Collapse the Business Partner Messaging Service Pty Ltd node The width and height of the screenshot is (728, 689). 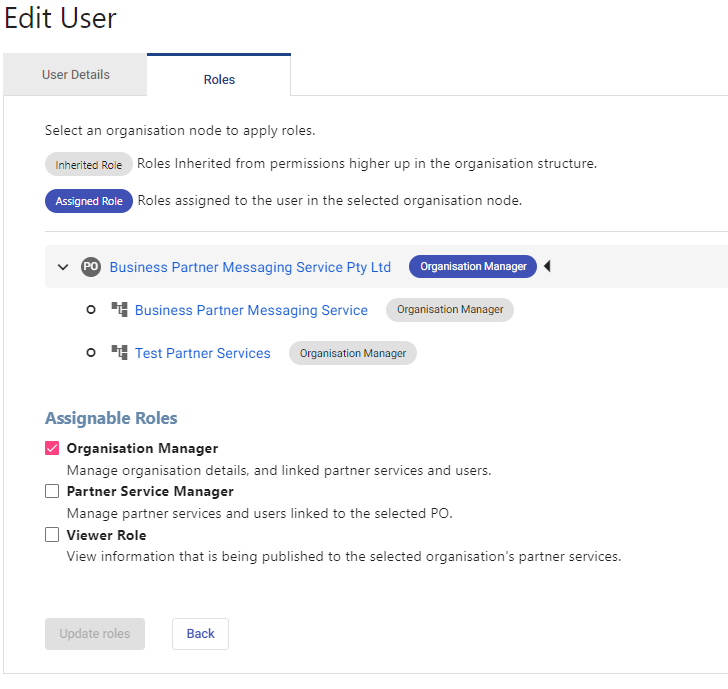[x=63, y=267]
